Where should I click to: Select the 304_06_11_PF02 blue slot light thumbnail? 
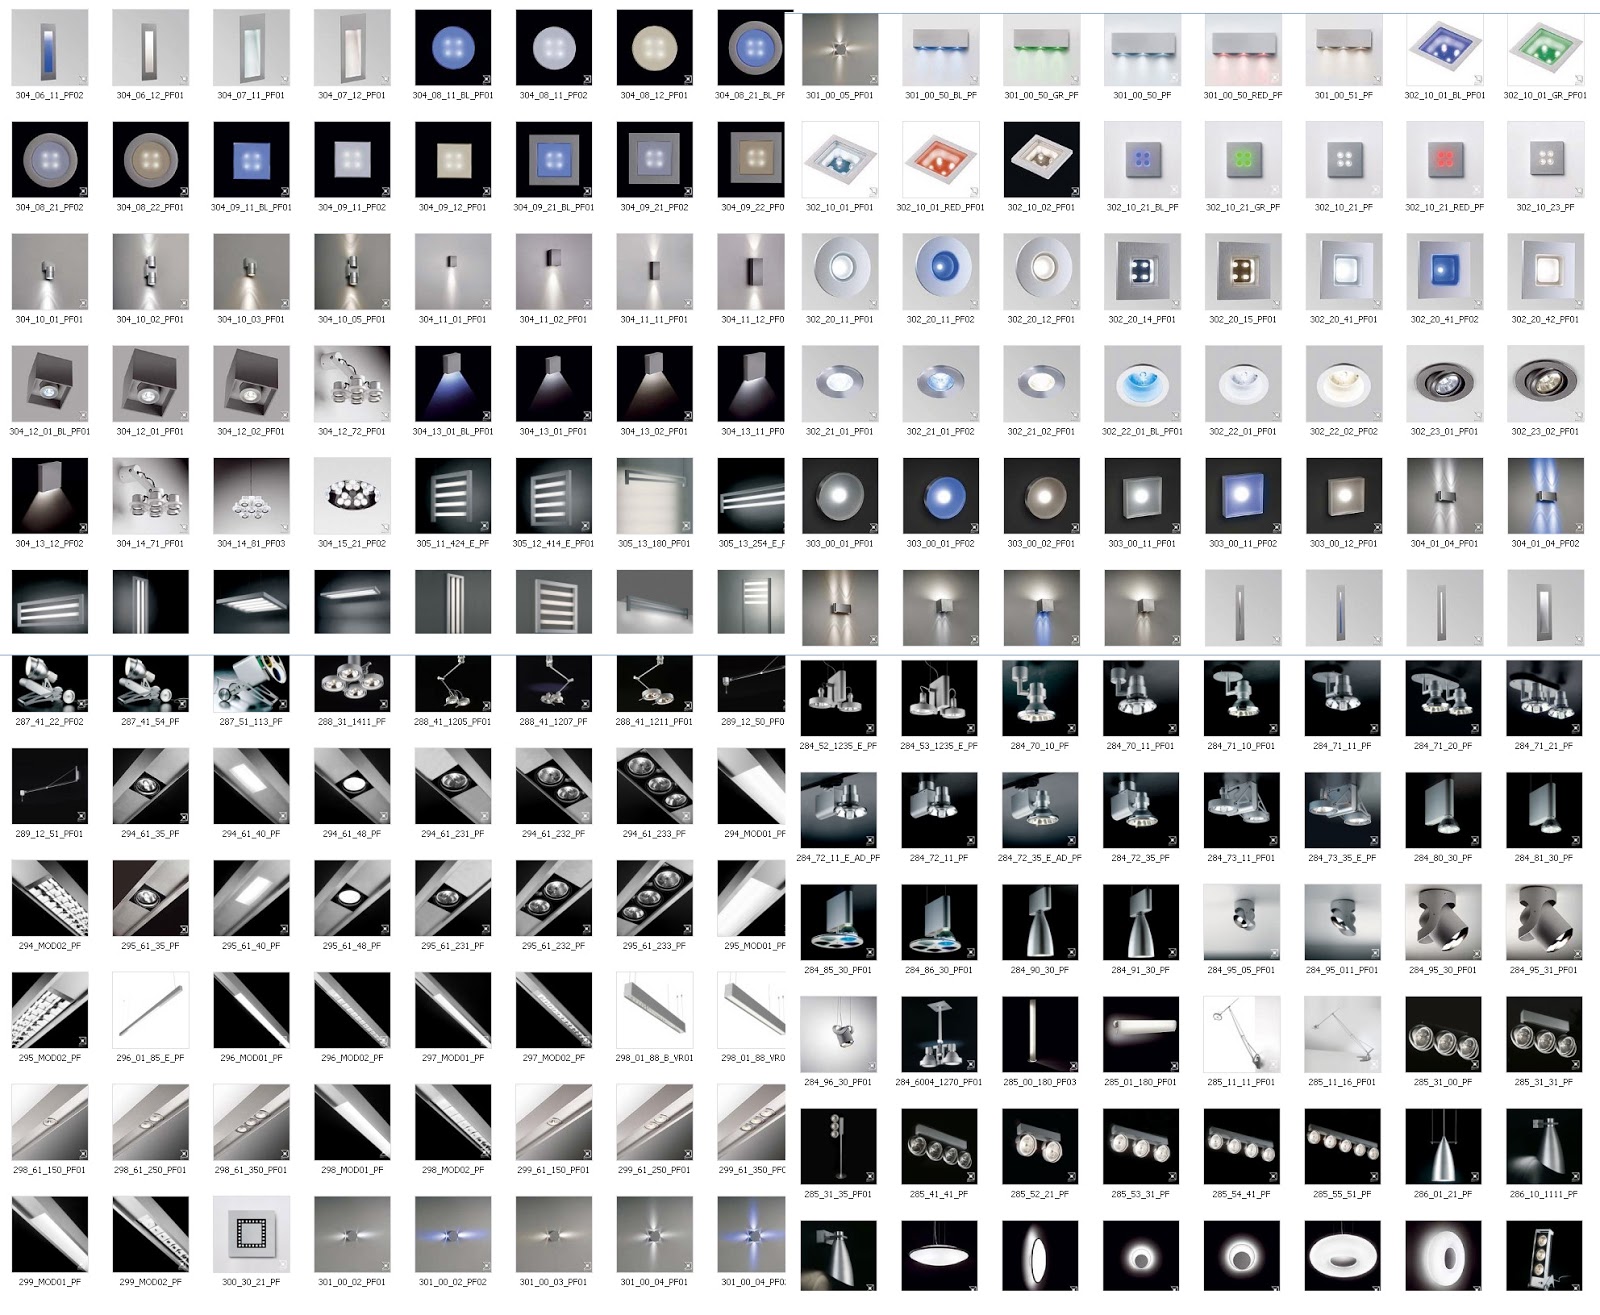pyautogui.click(x=50, y=47)
